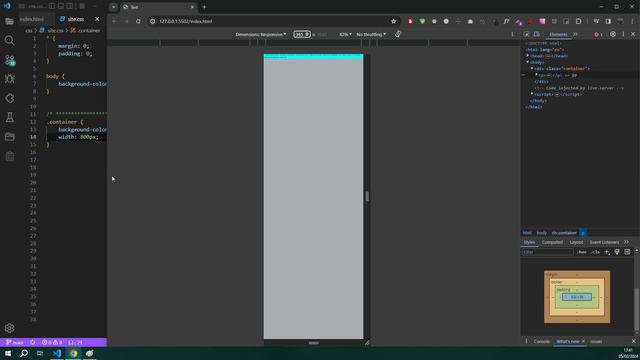Reload the page with refresh icon
This screenshot has height=360, width=640.
pos(138,21)
